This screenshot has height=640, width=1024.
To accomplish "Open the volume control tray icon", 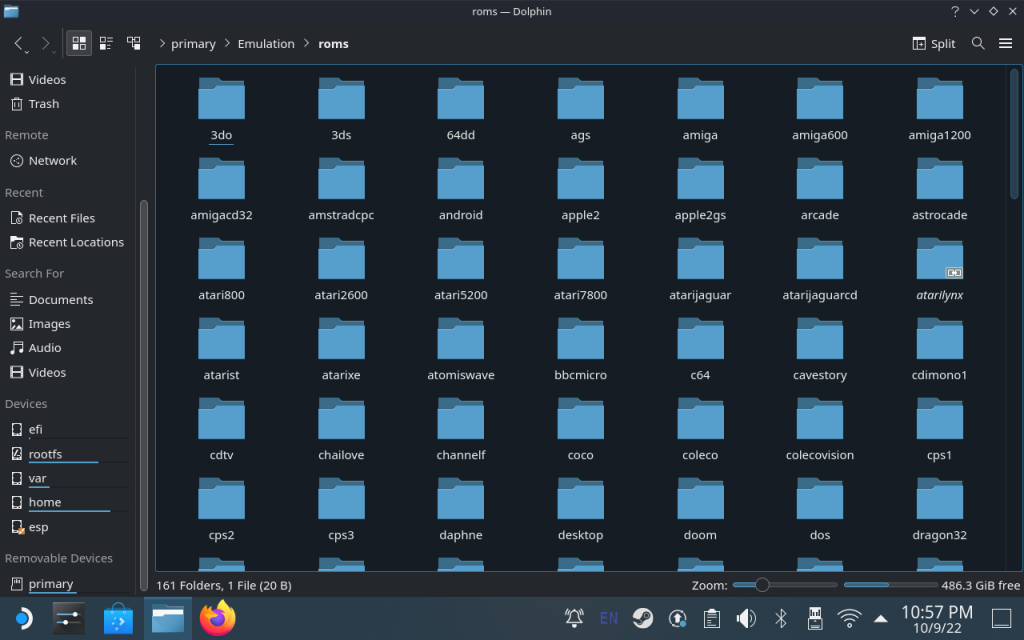I will click(746, 618).
